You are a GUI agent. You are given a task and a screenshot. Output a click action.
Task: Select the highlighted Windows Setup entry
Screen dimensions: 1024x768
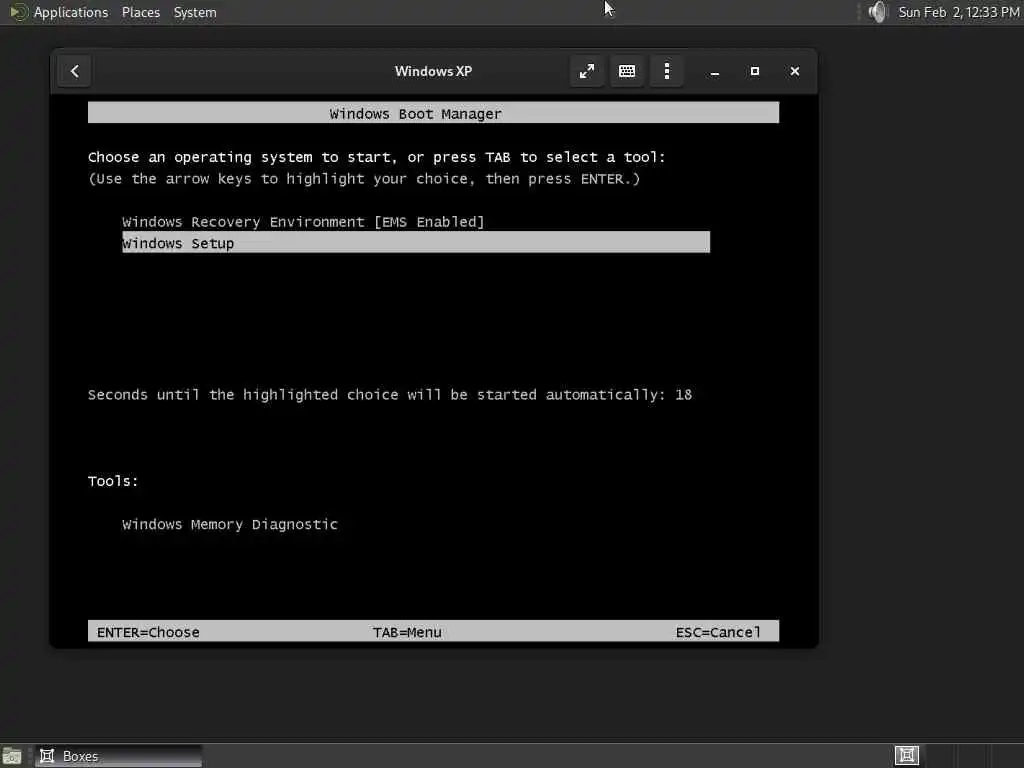coord(415,242)
